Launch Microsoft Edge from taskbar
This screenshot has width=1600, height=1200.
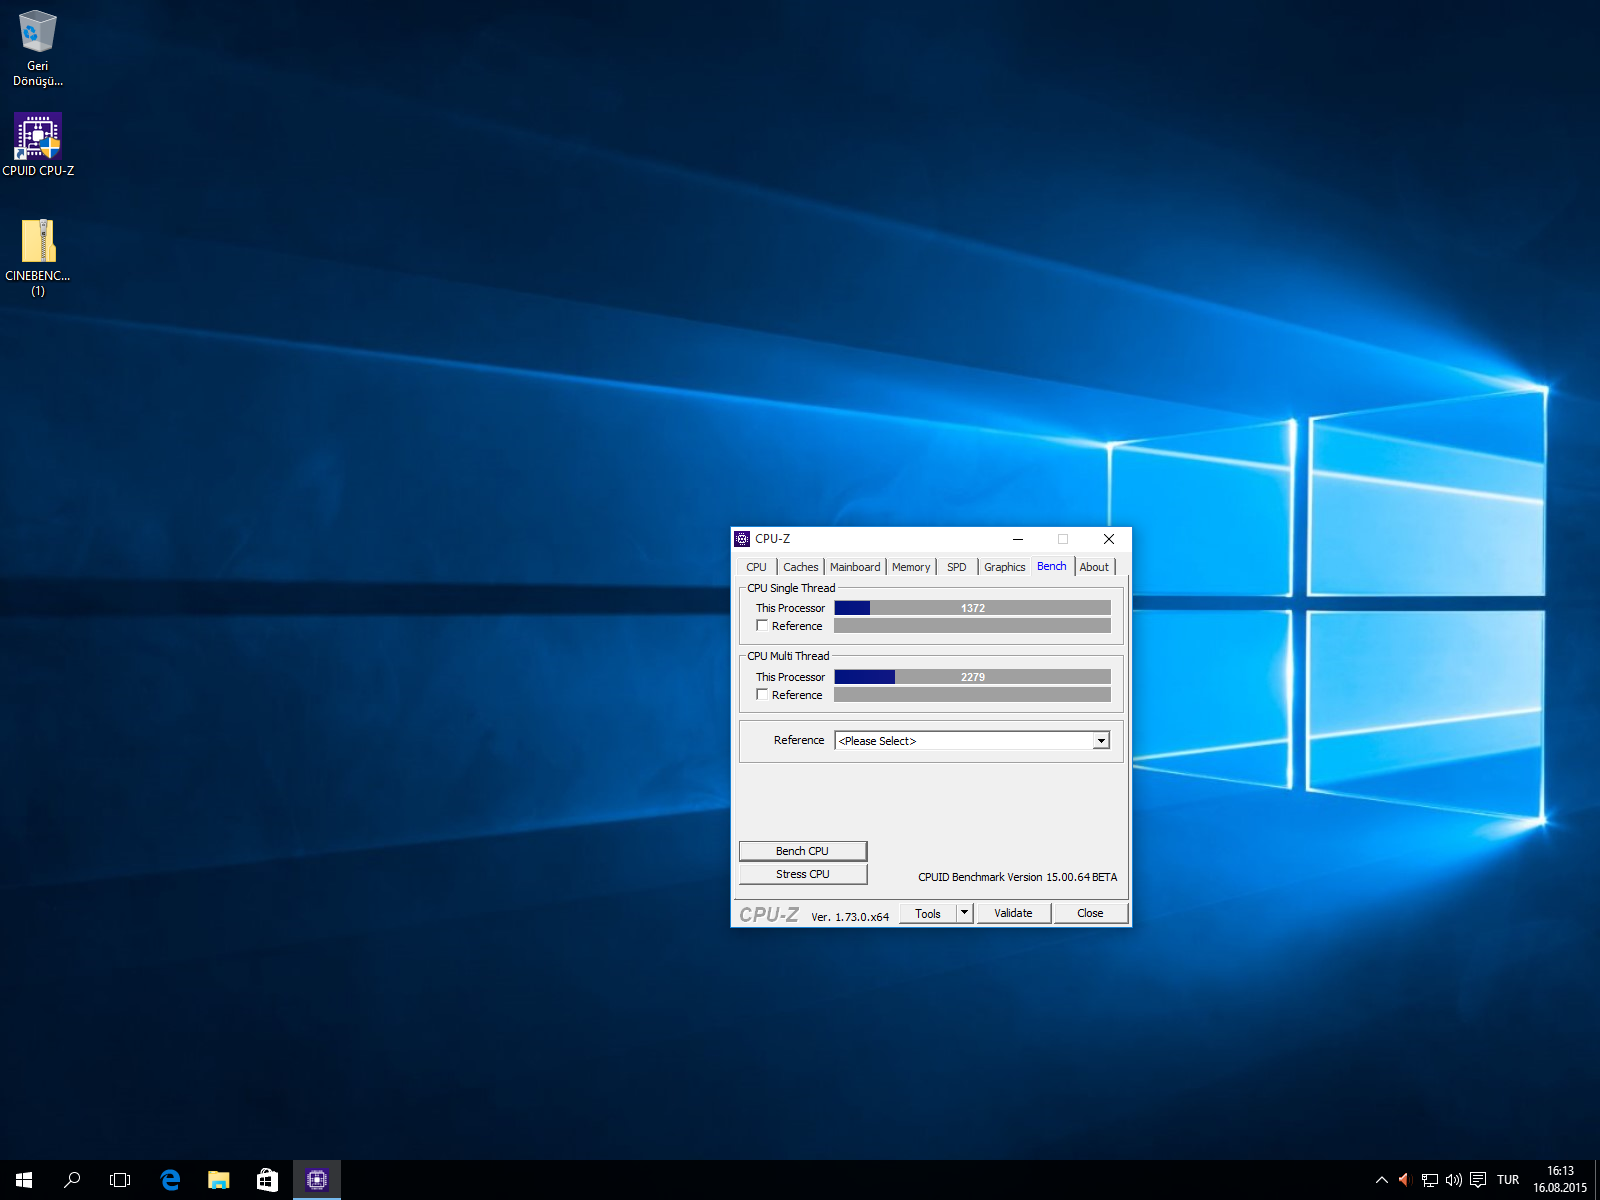click(x=170, y=1180)
